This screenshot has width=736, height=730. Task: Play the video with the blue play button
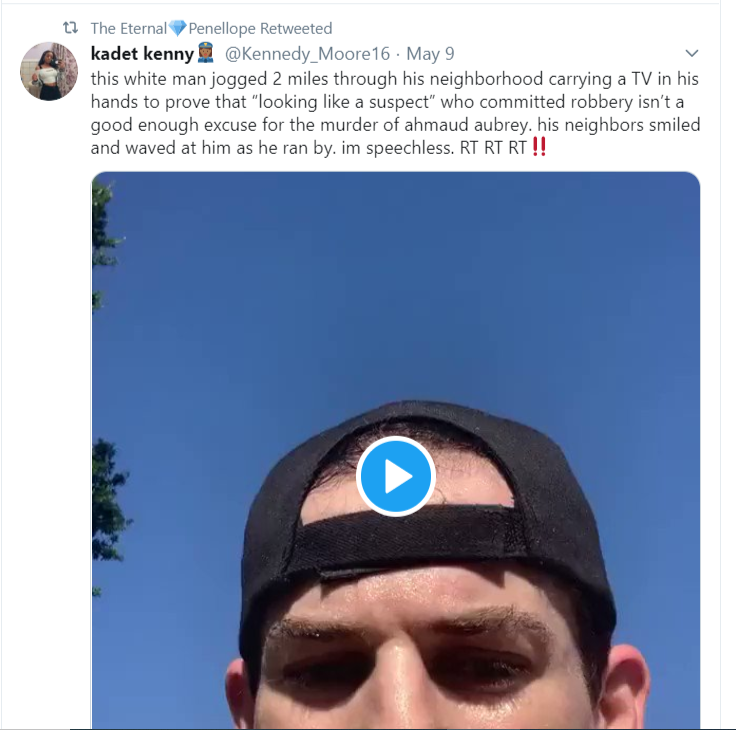point(396,476)
